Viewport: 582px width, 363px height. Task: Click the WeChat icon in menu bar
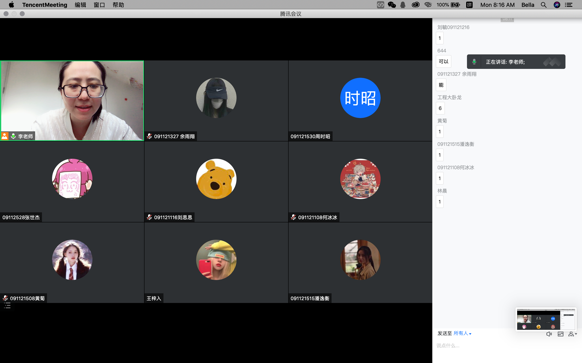pyautogui.click(x=392, y=5)
